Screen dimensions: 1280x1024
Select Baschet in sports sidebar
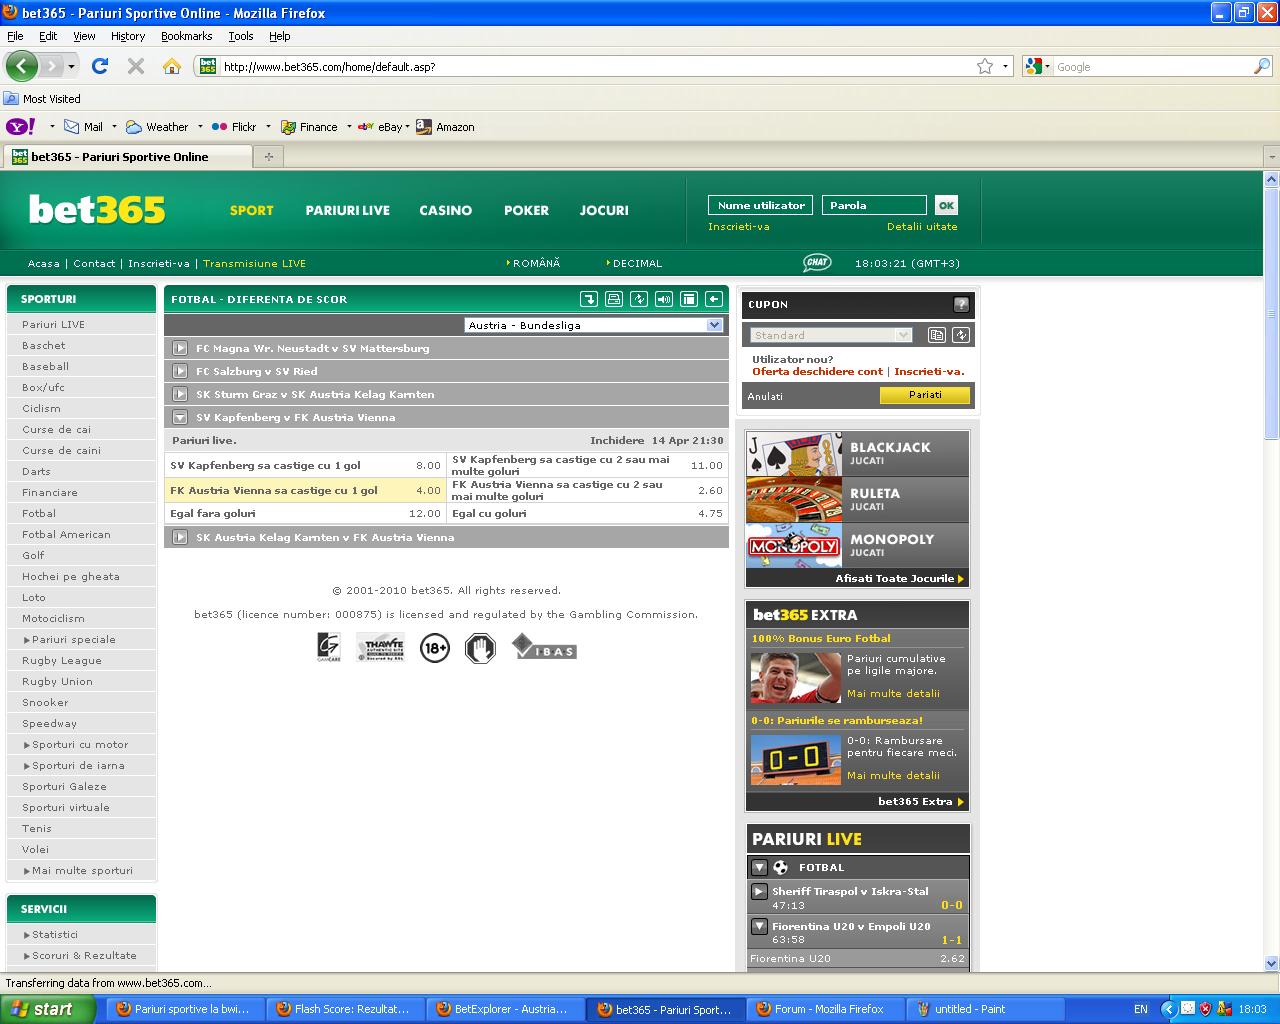(81, 345)
